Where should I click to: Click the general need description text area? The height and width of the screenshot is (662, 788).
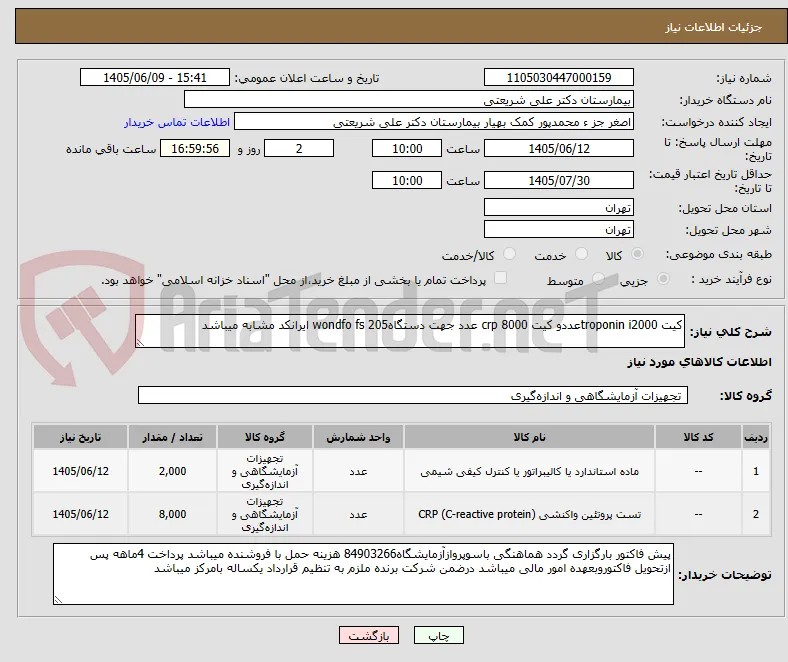tap(410, 331)
